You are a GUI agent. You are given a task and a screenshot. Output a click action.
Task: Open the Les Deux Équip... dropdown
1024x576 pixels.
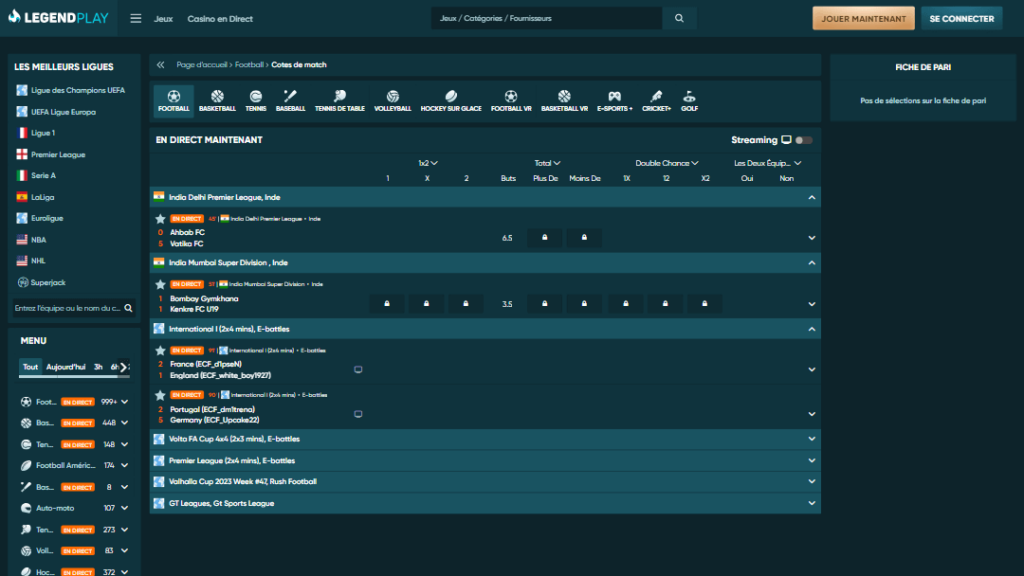click(767, 163)
